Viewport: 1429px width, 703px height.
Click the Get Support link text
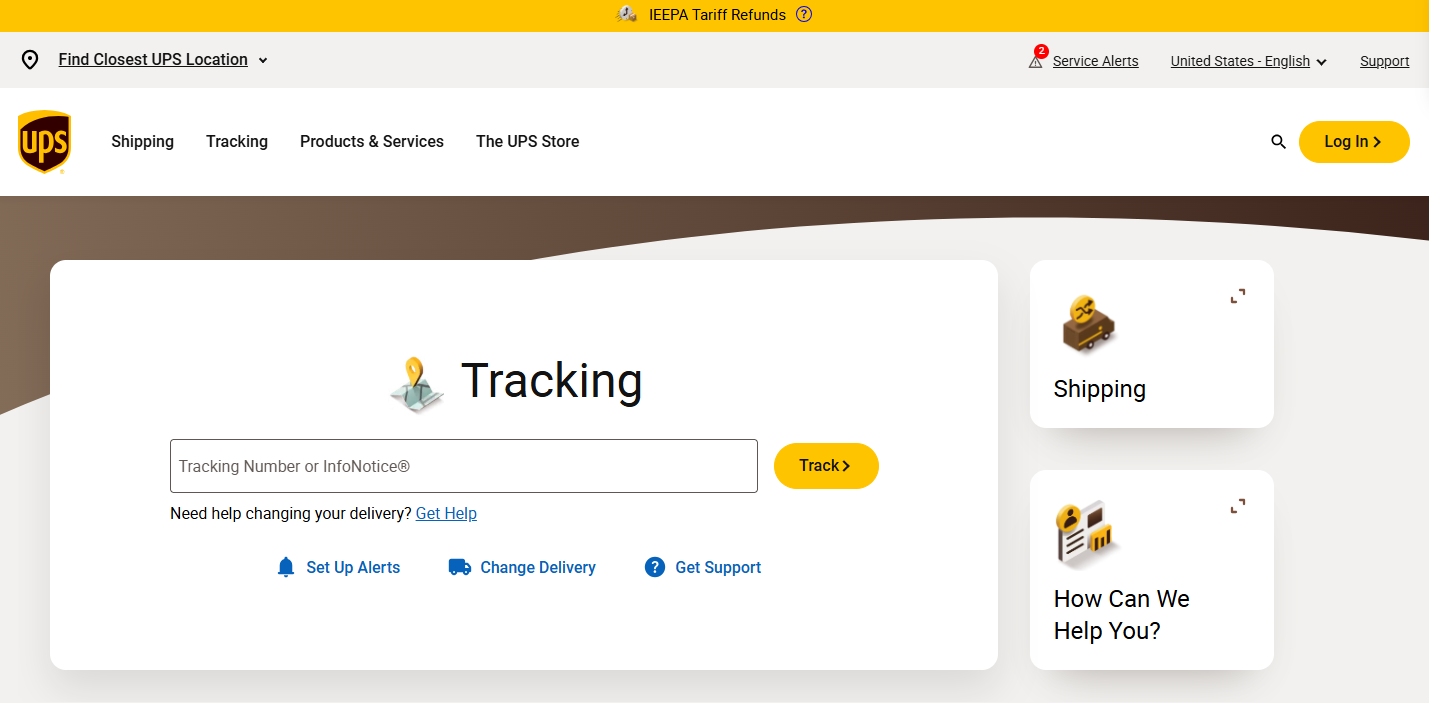click(x=718, y=568)
